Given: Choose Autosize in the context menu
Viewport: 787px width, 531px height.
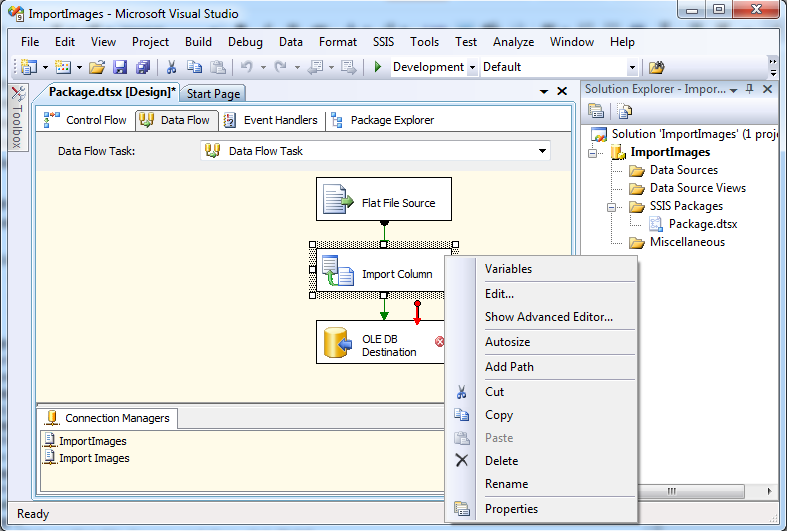Looking at the screenshot, I should click(x=541, y=342).
